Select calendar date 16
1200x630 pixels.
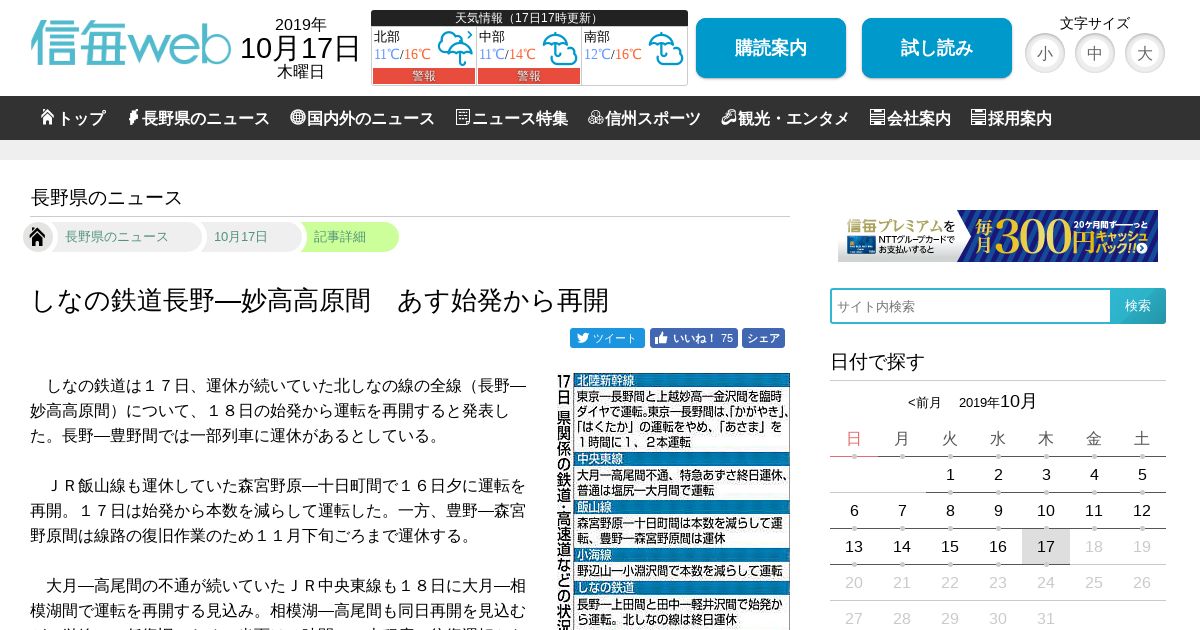pyautogui.click(x=998, y=547)
